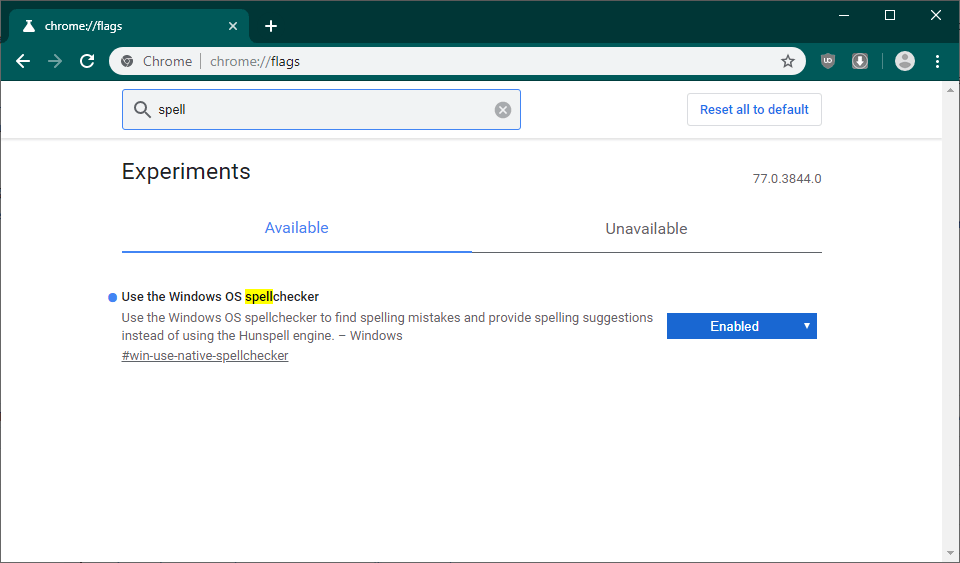Open the download extension icon in toolbar
Screen dimensions: 960x563
[860, 61]
